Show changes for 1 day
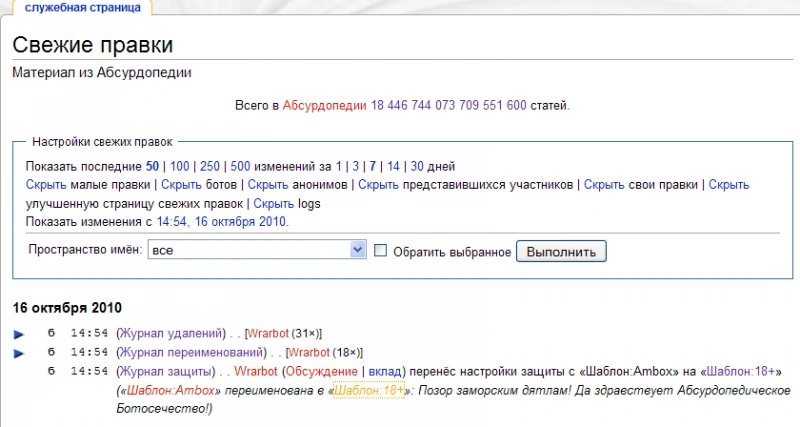Image resolution: width=800 pixels, height=427 pixels. (338, 166)
